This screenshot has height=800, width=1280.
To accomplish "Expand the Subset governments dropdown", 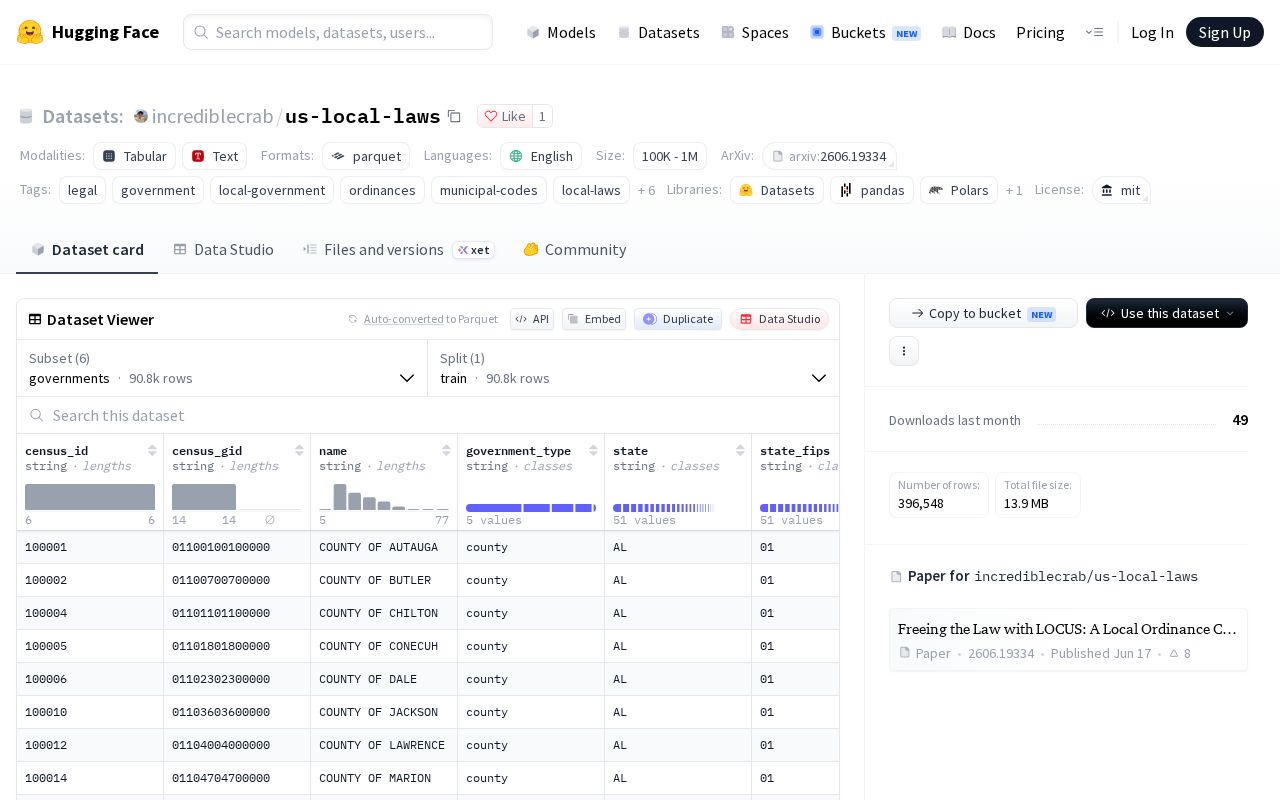I will click(222, 368).
